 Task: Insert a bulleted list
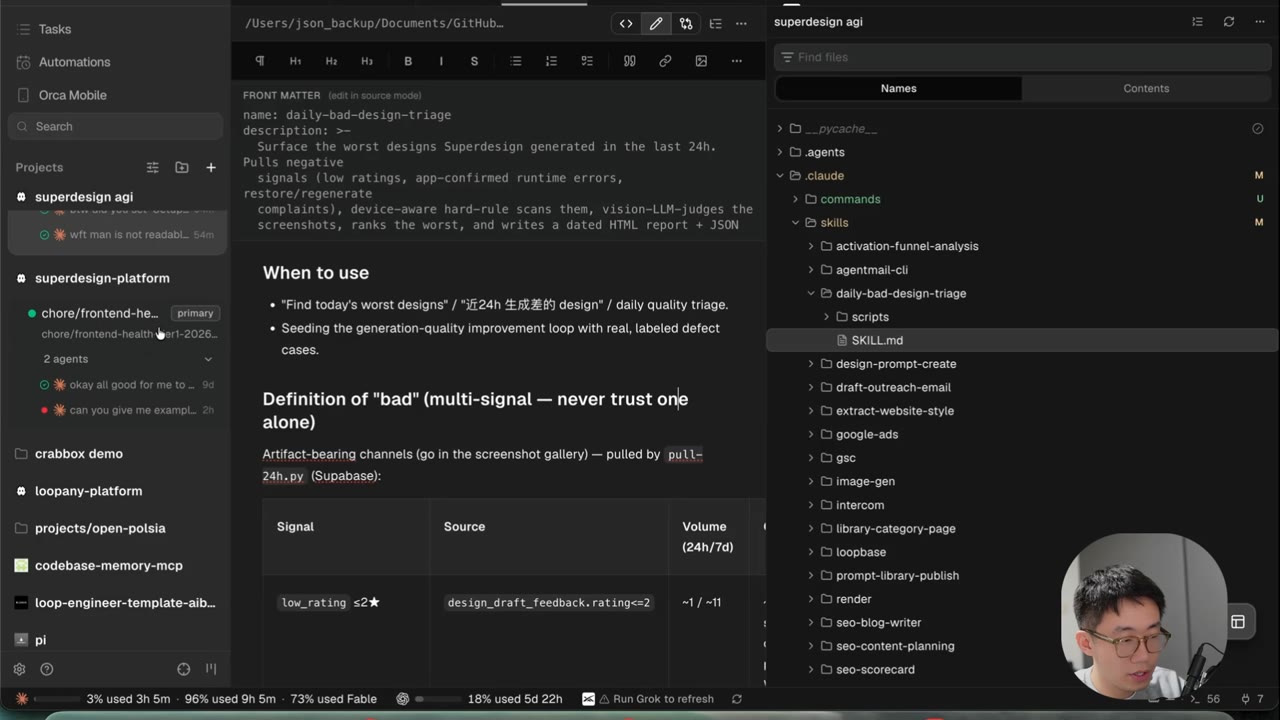coord(516,61)
